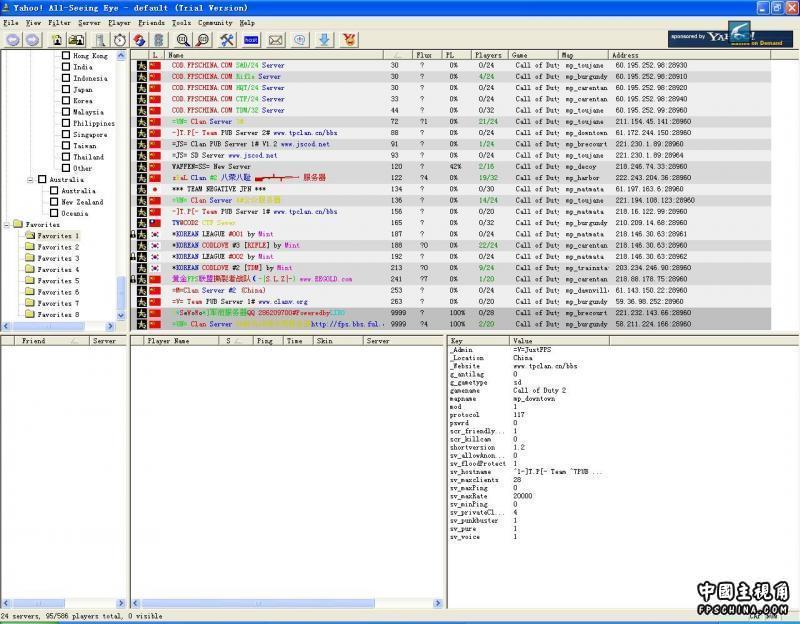
Task: Open the File menu
Action: pos(11,23)
